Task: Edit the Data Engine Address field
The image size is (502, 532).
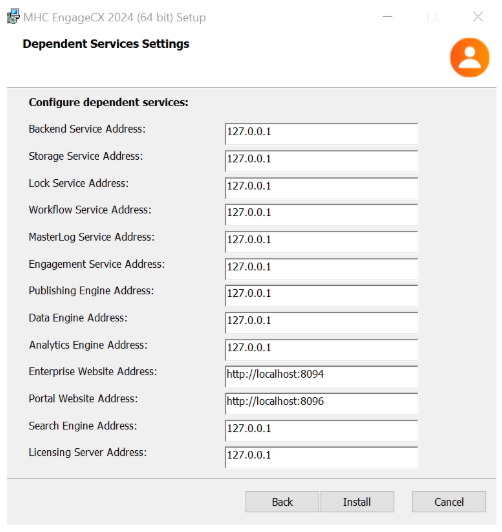Action: [x=321, y=323]
